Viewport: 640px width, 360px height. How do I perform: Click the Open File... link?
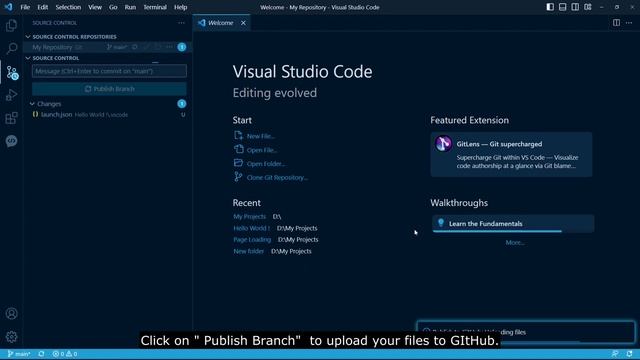pyautogui.click(x=262, y=150)
